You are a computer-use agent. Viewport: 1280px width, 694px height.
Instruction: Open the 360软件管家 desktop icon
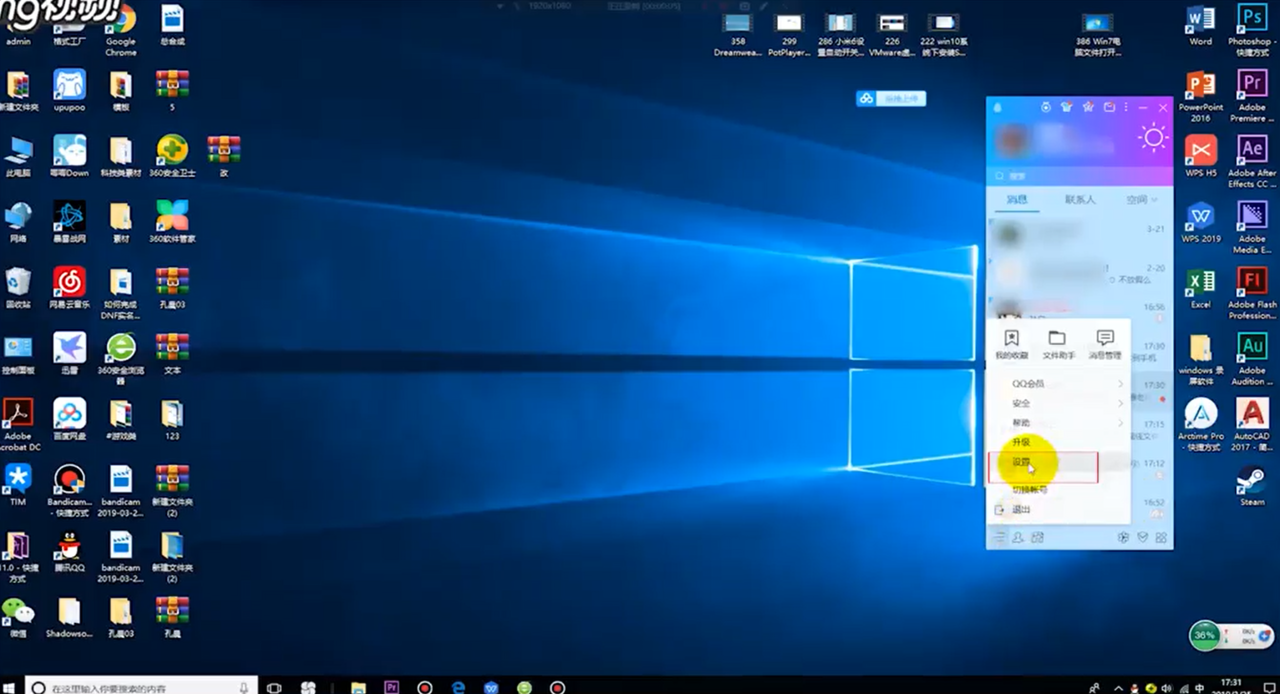click(172, 222)
